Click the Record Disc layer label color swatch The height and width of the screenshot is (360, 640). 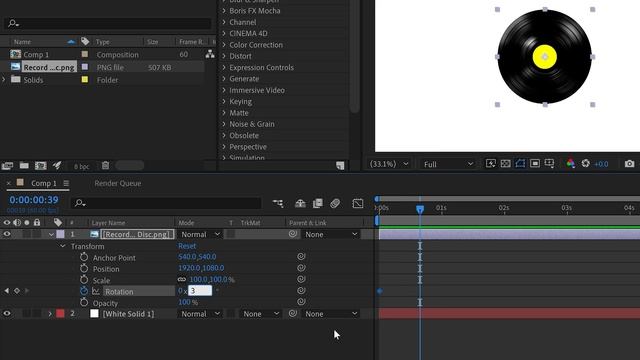(60, 234)
